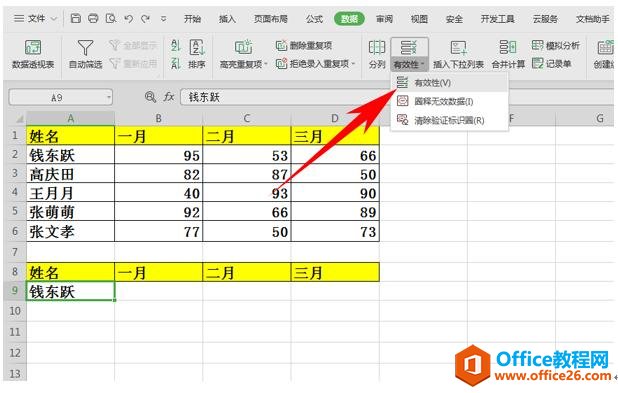
Task: Sort ascending with the A-Z icon
Action: (176, 45)
